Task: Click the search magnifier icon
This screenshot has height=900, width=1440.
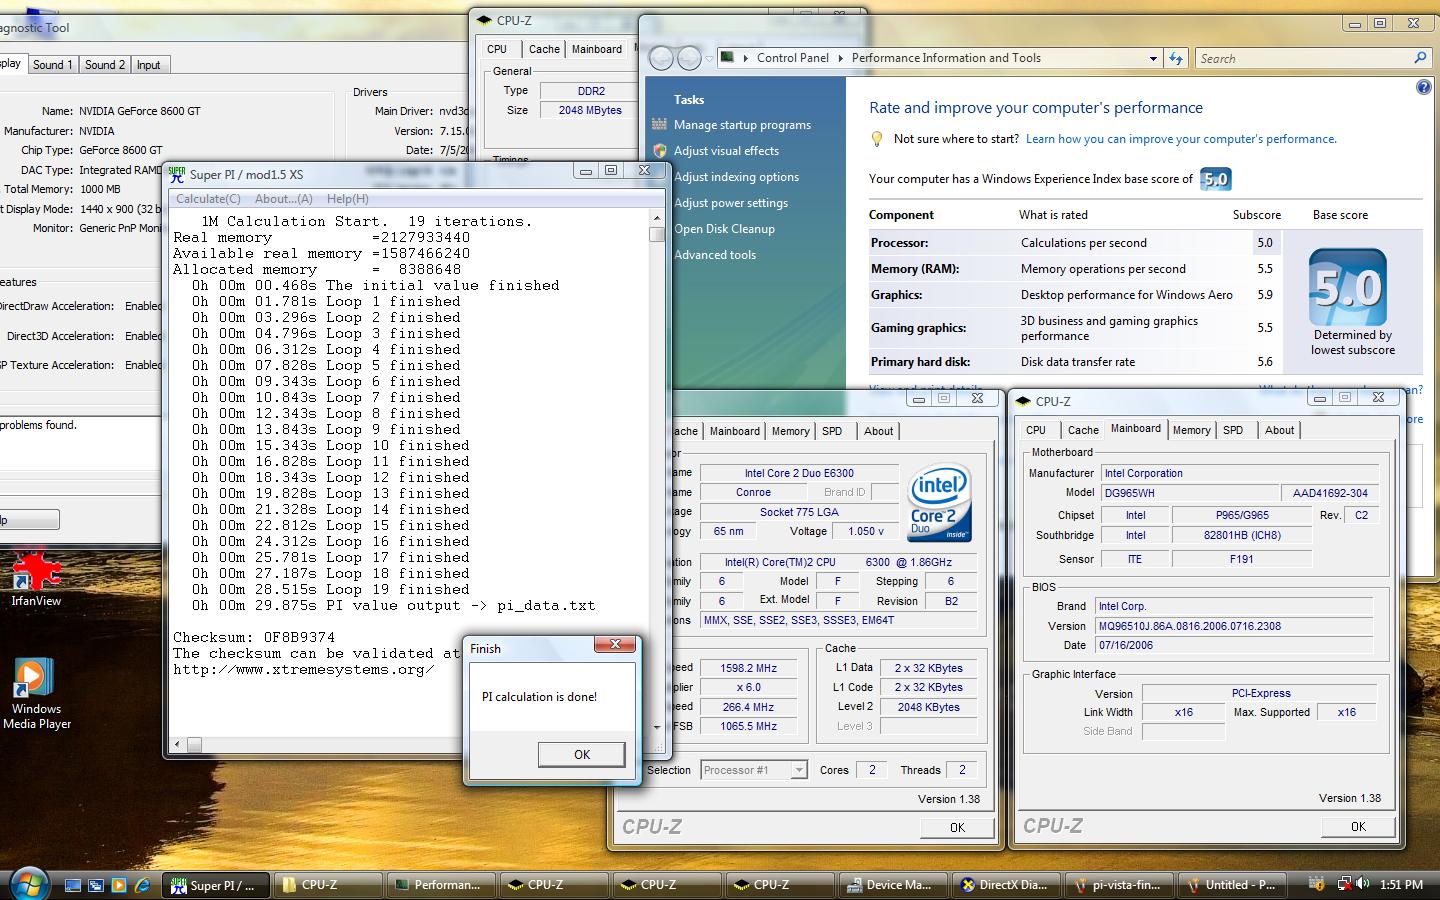Action: click(x=1420, y=58)
